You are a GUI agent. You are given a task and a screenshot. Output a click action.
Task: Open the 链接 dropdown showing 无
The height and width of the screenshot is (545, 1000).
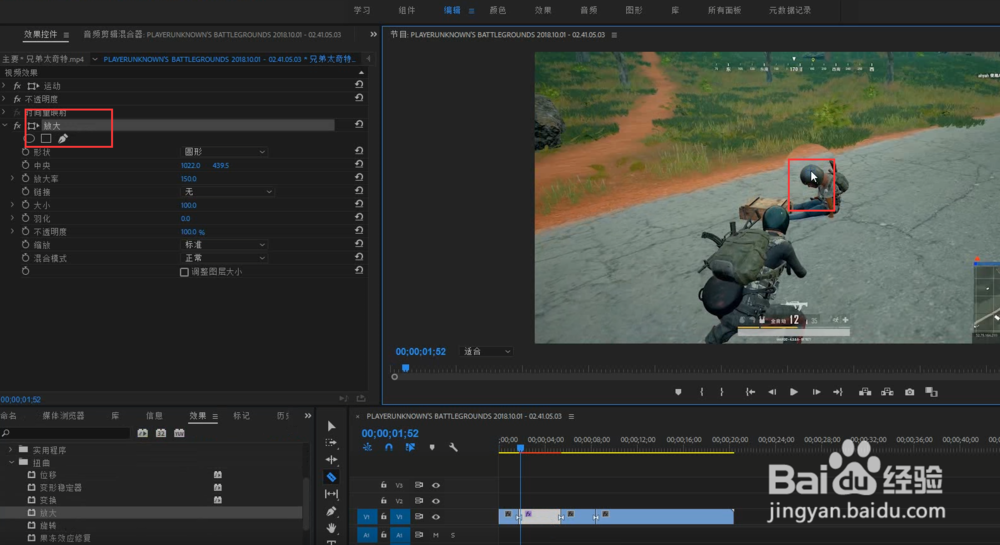click(x=227, y=191)
